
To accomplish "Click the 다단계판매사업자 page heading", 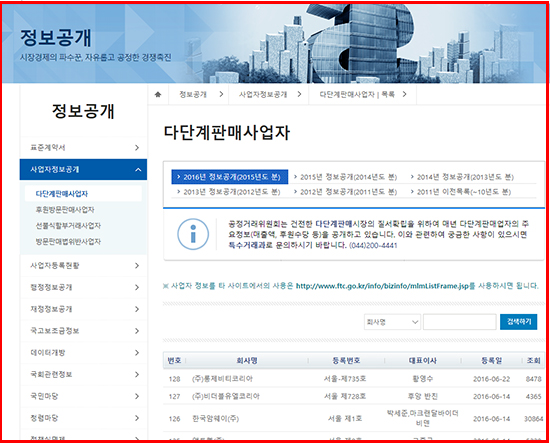I will click(227, 133).
